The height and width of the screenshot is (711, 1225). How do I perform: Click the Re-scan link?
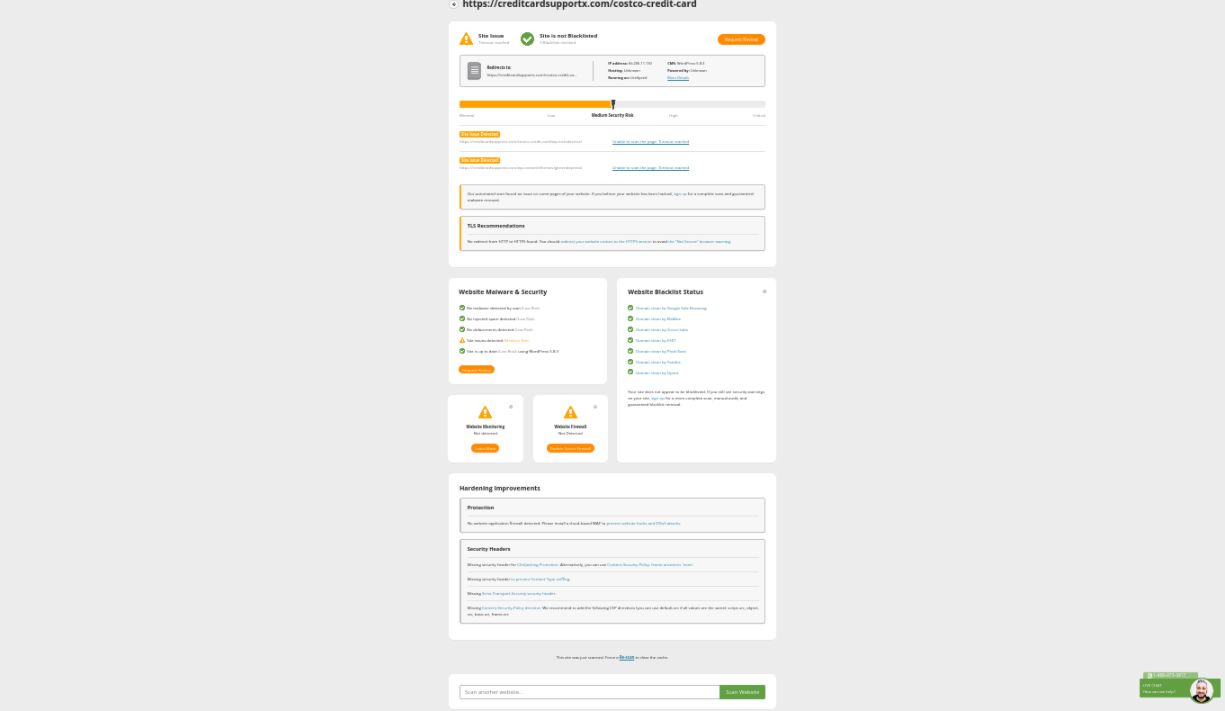(x=626, y=657)
